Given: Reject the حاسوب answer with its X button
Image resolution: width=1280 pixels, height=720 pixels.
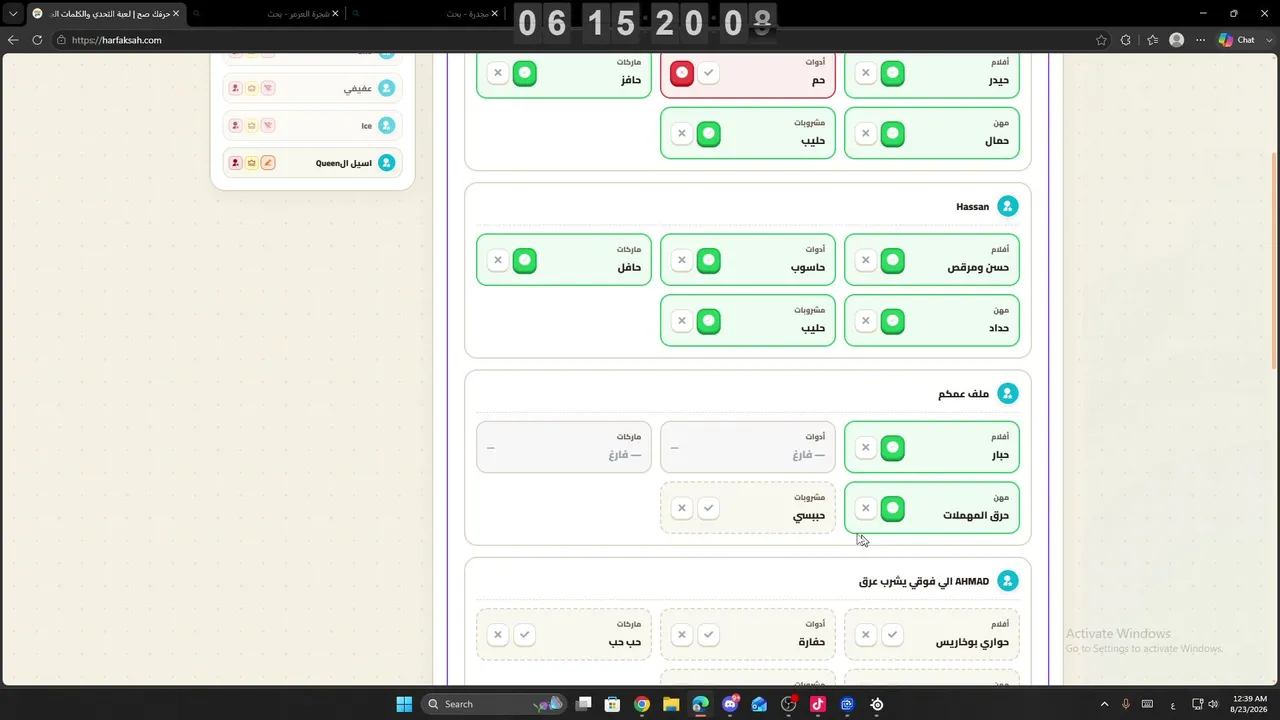Looking at the screenshot, I should 682,260.
